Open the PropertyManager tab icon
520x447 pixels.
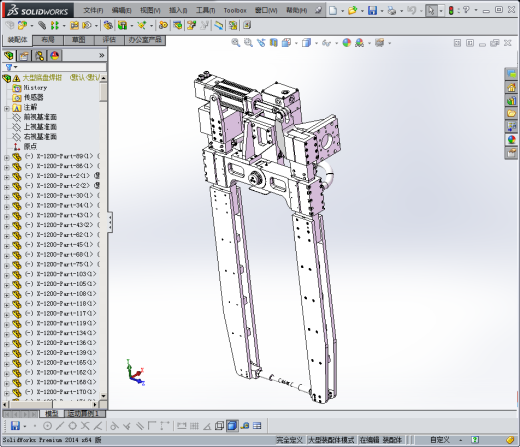pos(24,55)
